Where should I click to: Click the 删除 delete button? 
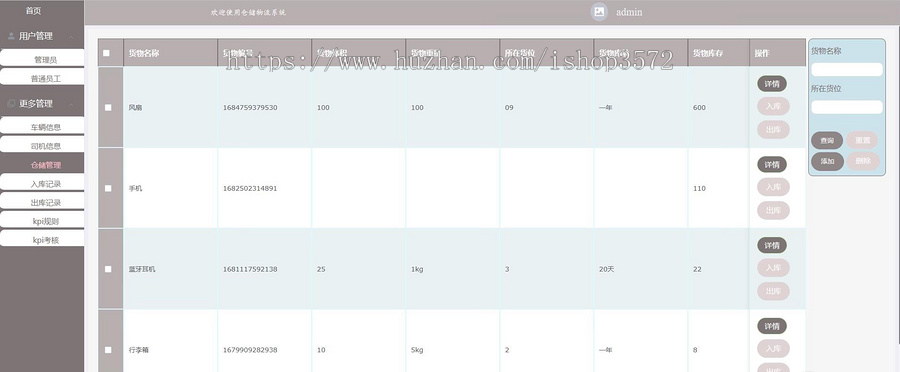[x=863, y=161]
